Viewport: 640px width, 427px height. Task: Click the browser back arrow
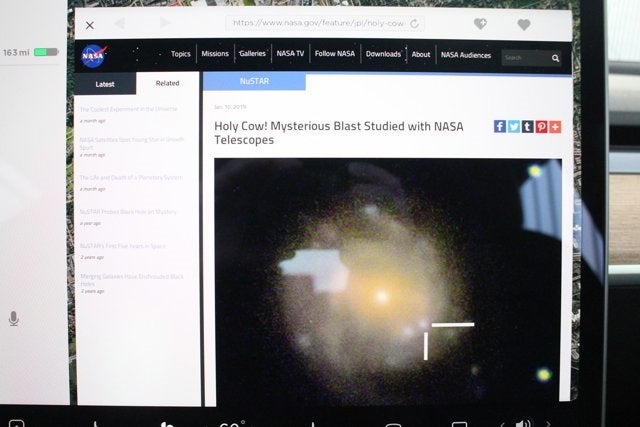click(119, 23)
